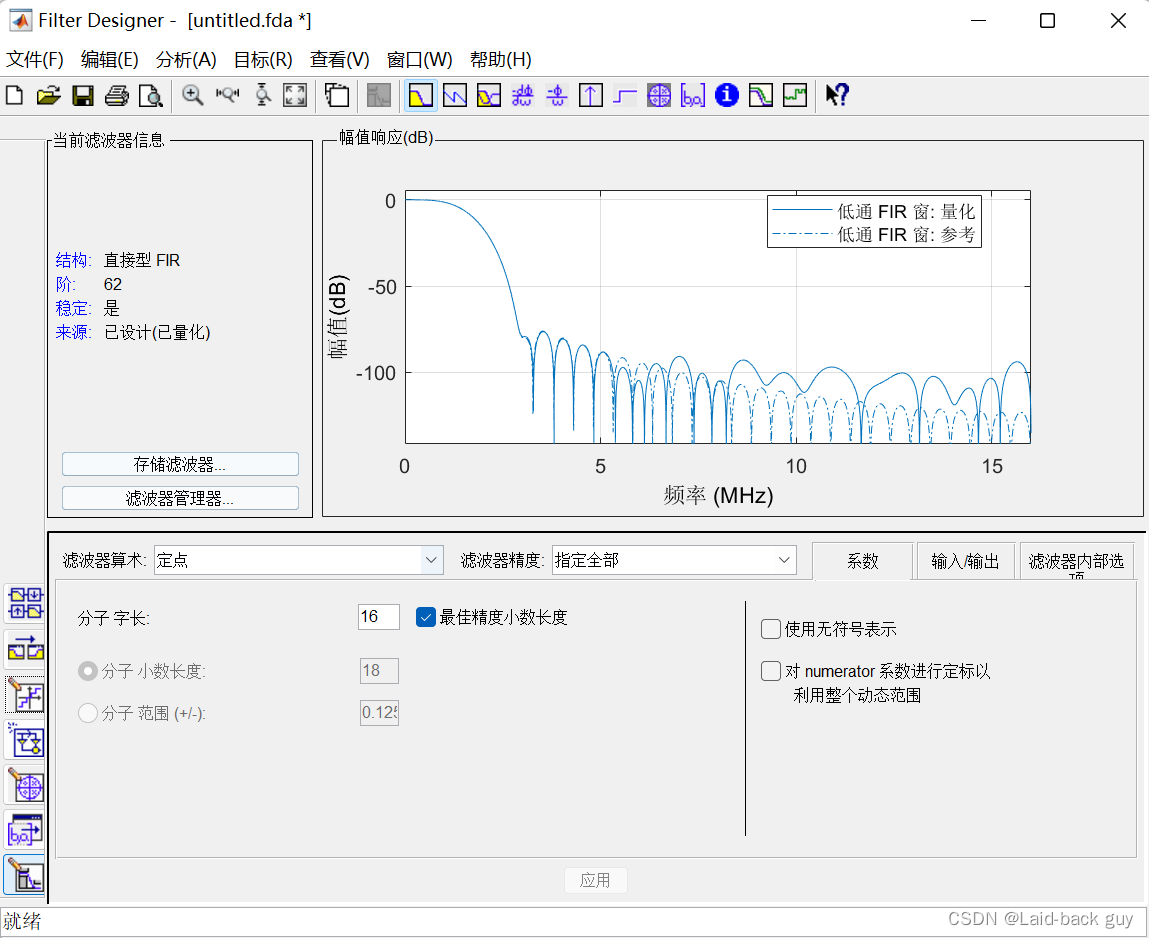
Task: Select the Realize Model sidebar icon
Action: click(24, 742)
